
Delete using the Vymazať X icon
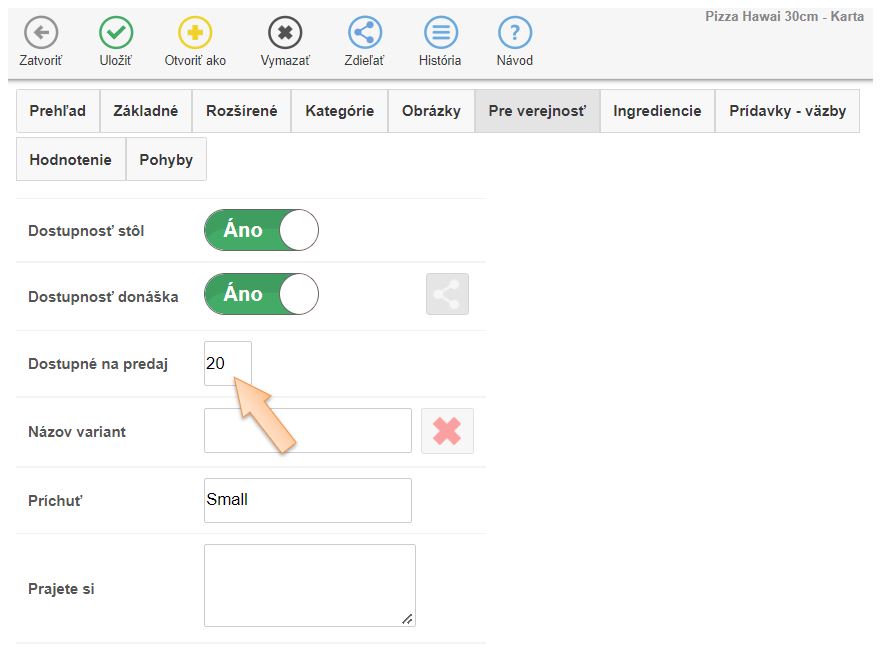coord(285,33)
